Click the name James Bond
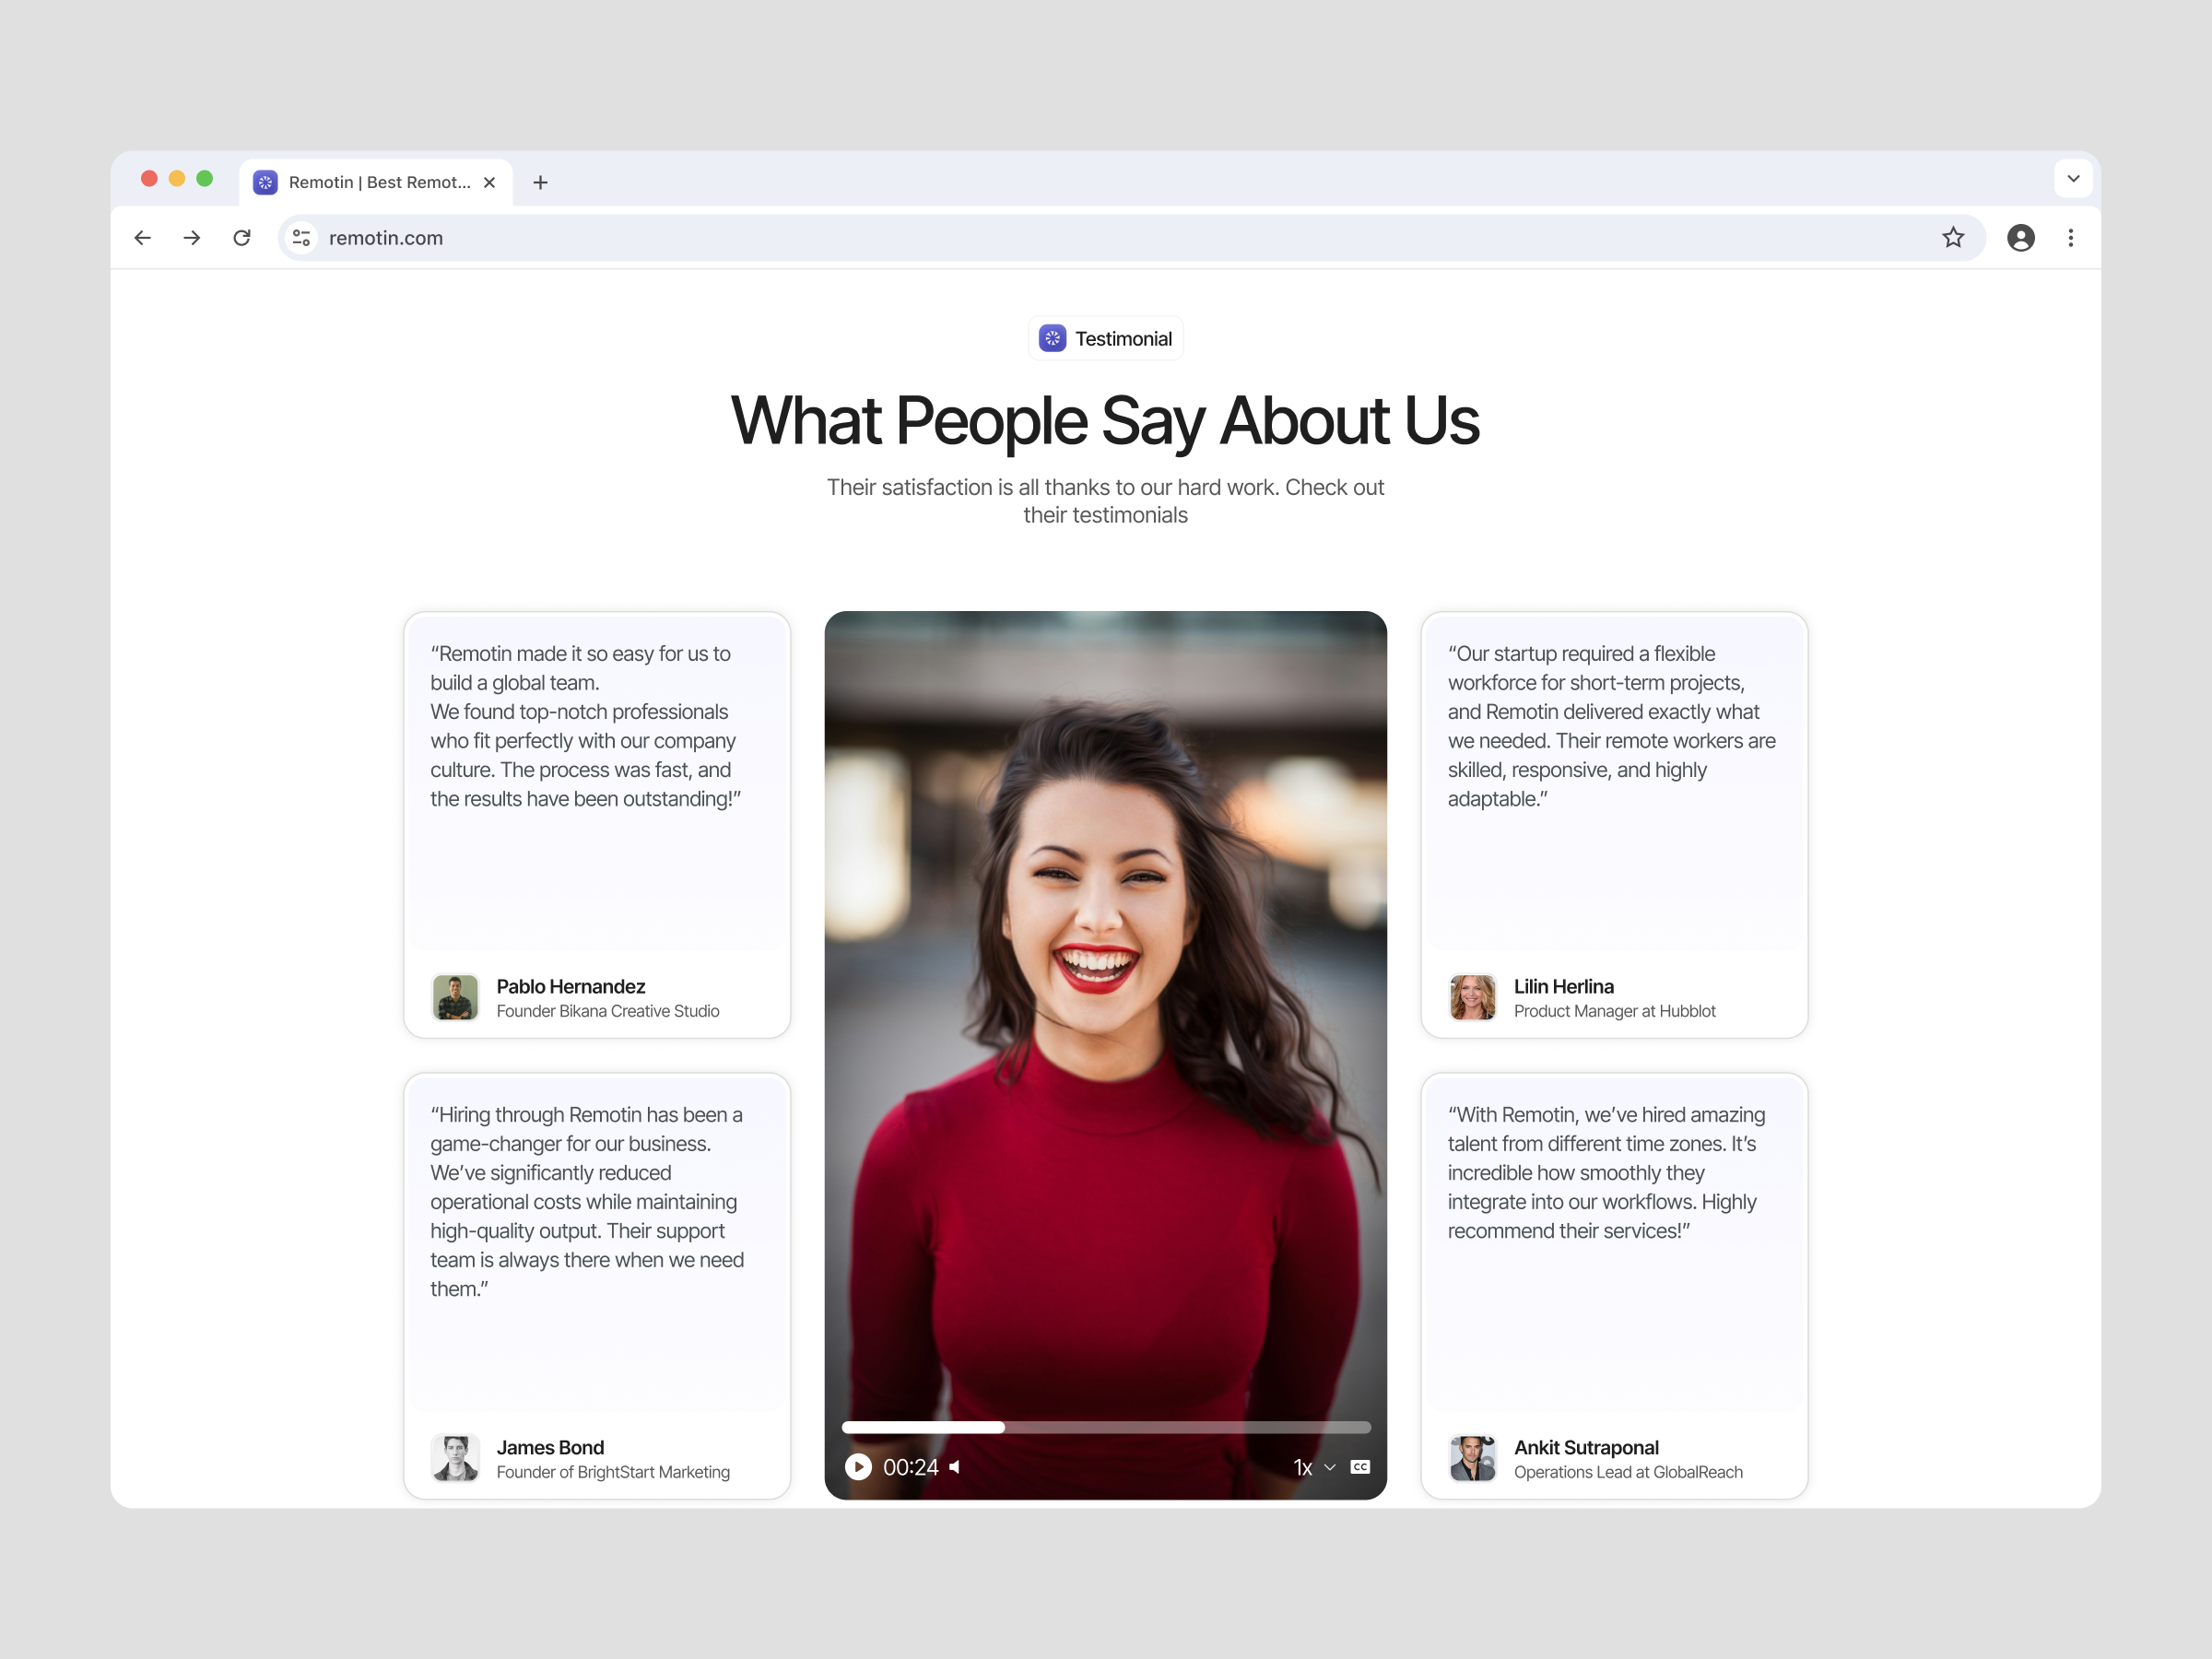The image size is (2212, 1659). pyautogui.click(x=550, y=1447)
